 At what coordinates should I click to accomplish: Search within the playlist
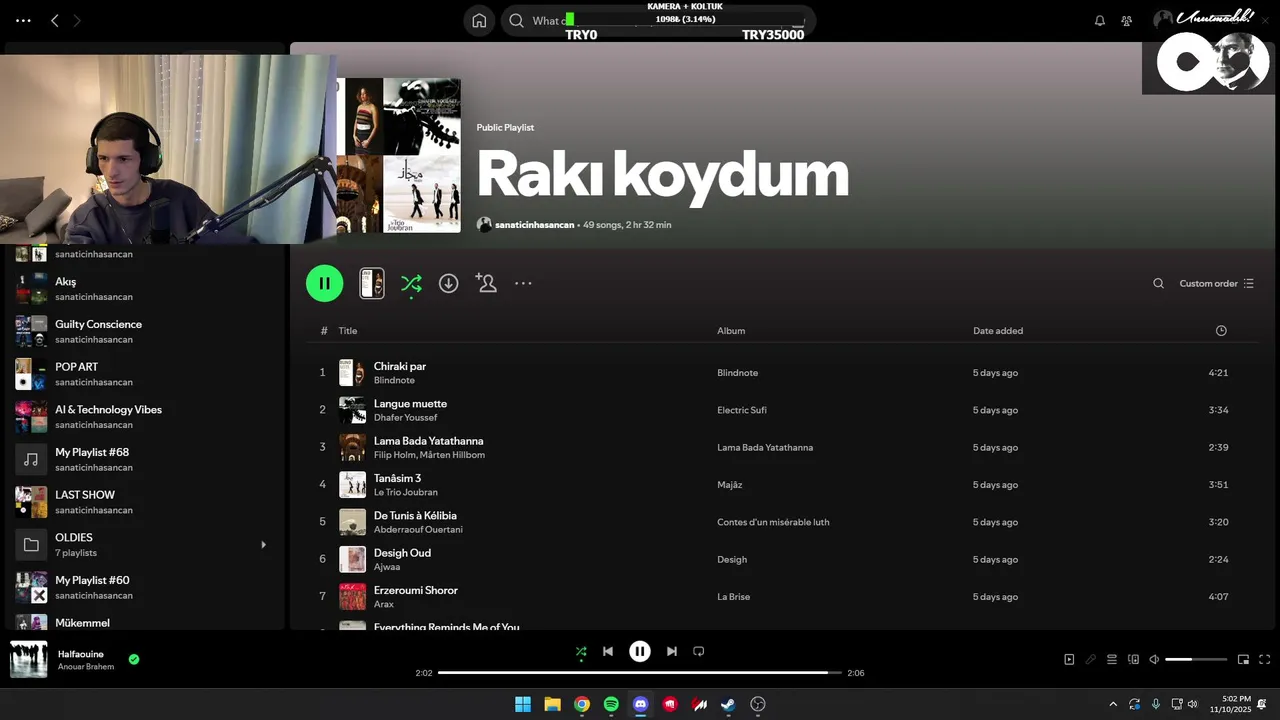tap(1158, 283)
